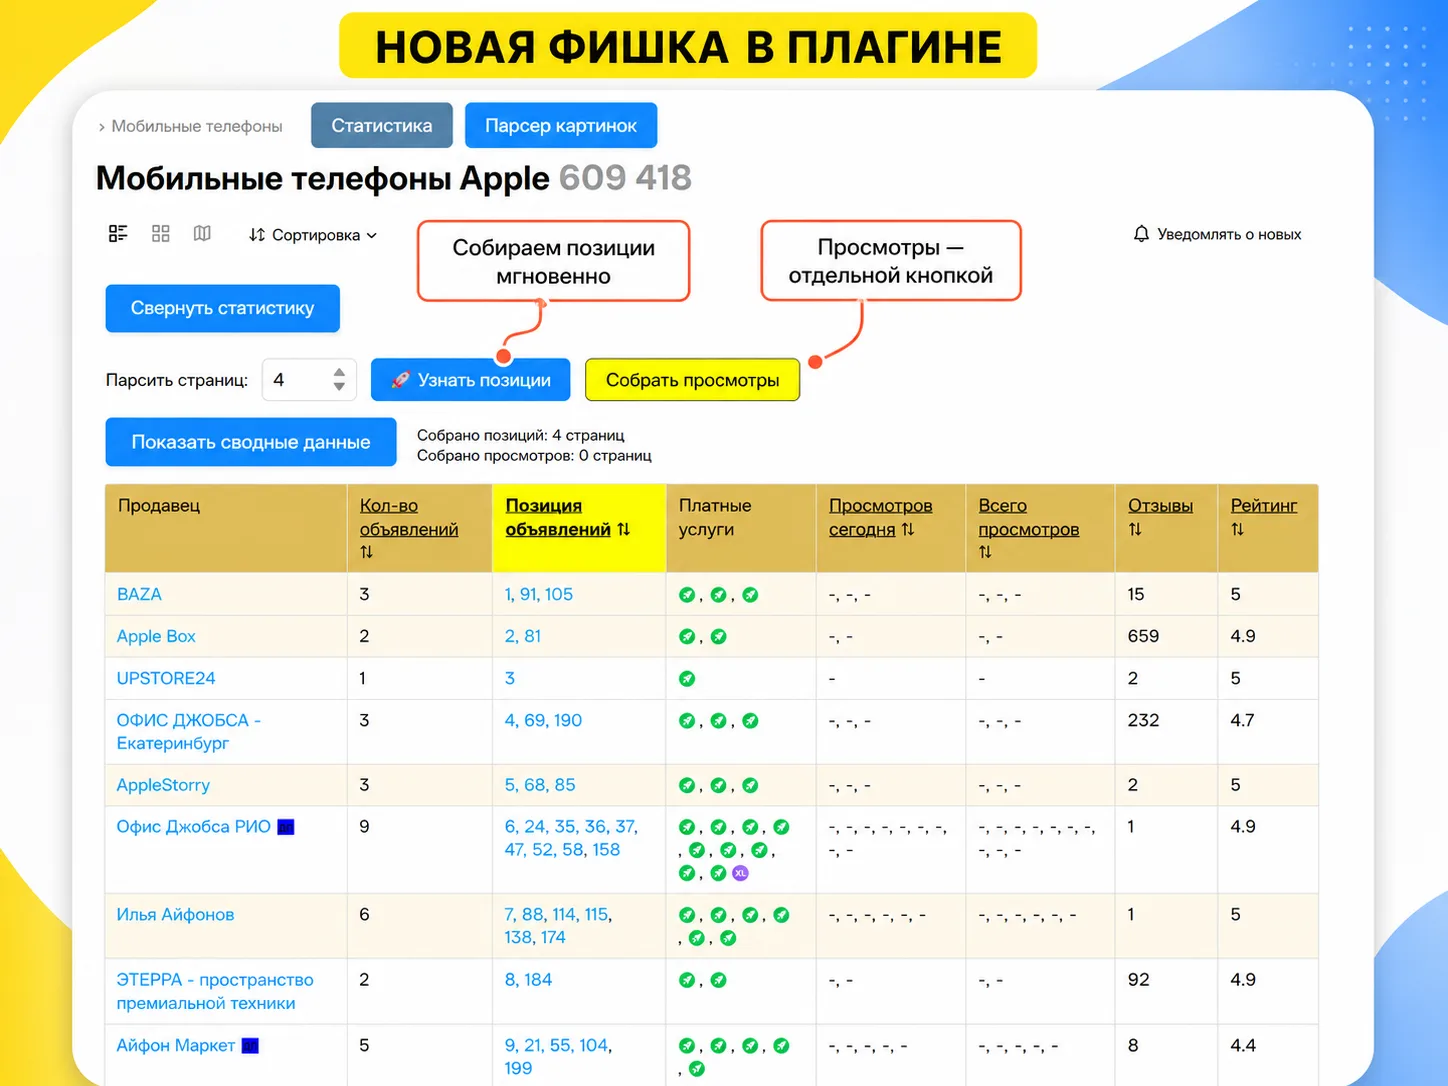Viewport: 1448px width, 1086px height.
Task: Decrease pages-to-parse stepper down arrow
Action: pyautogui.click(x=339, y=387)
